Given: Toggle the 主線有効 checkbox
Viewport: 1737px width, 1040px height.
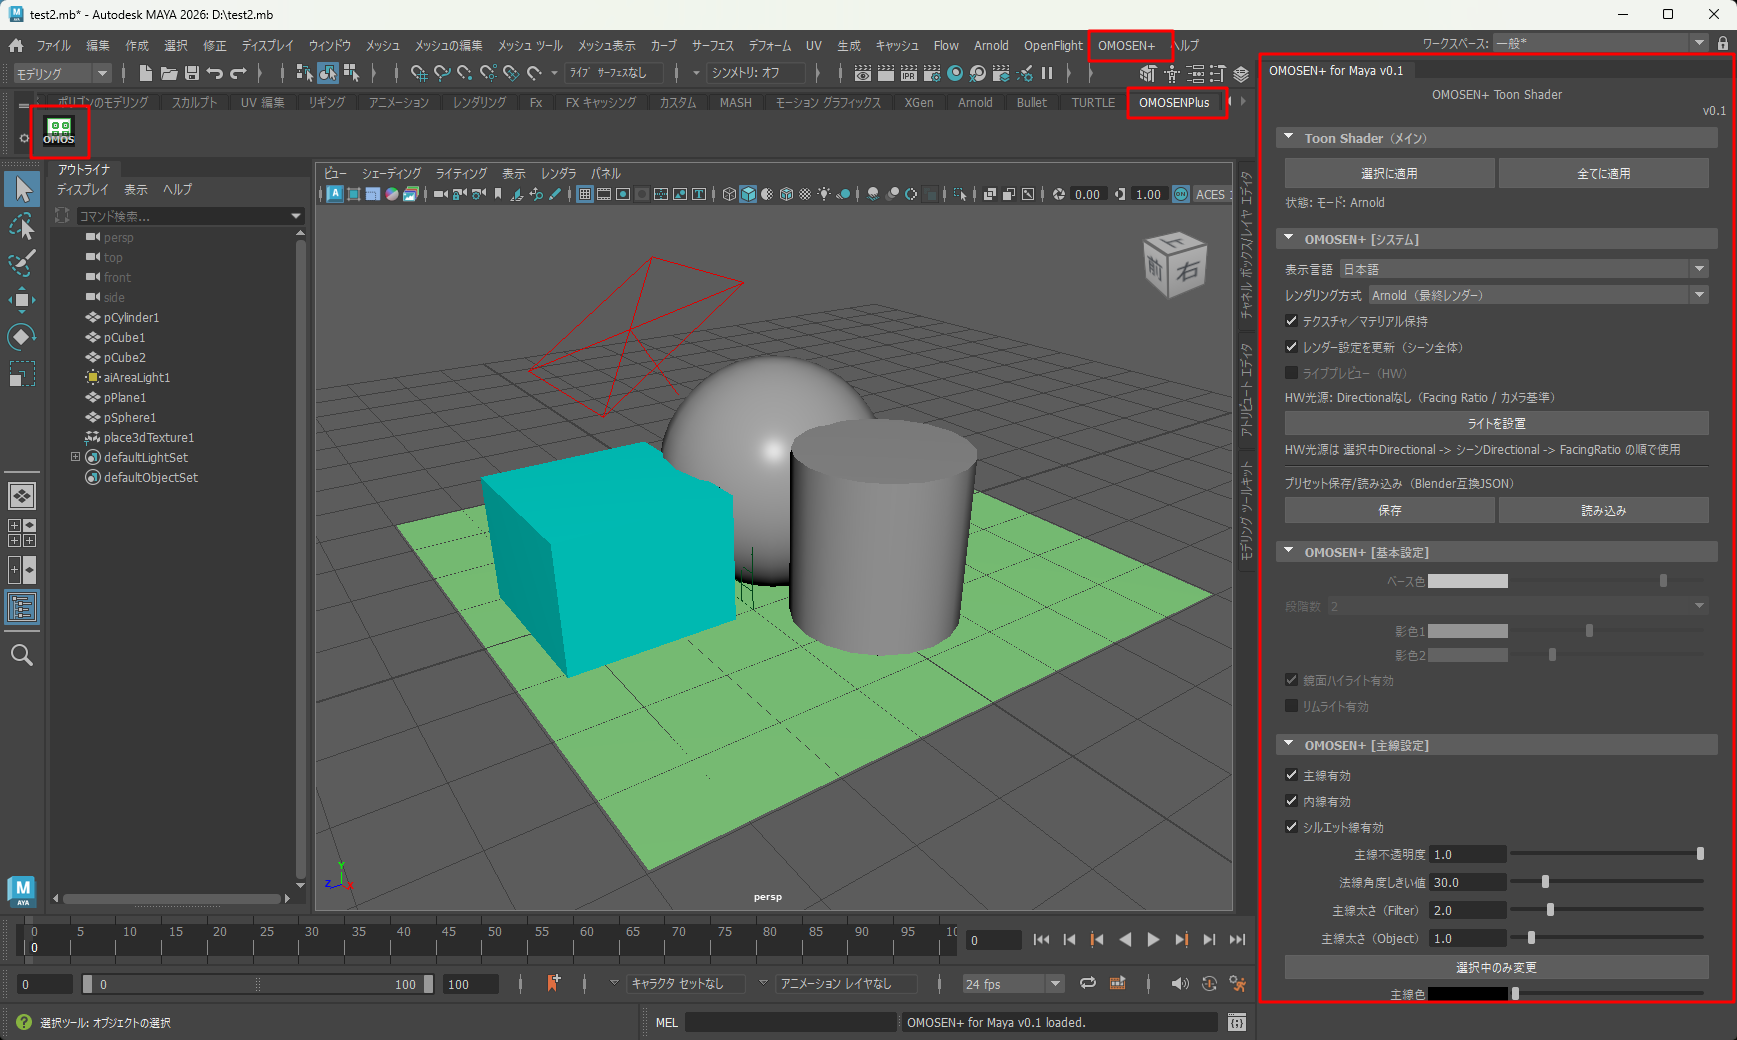Looking at the screenshot, I should click(x=1291, y=775).
